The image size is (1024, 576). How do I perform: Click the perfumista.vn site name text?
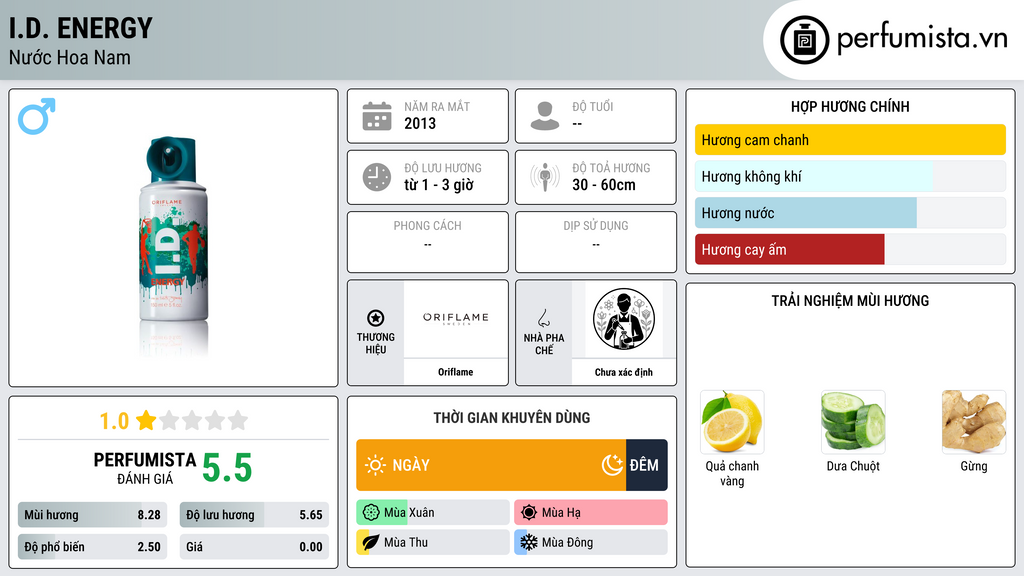point(922,39)
